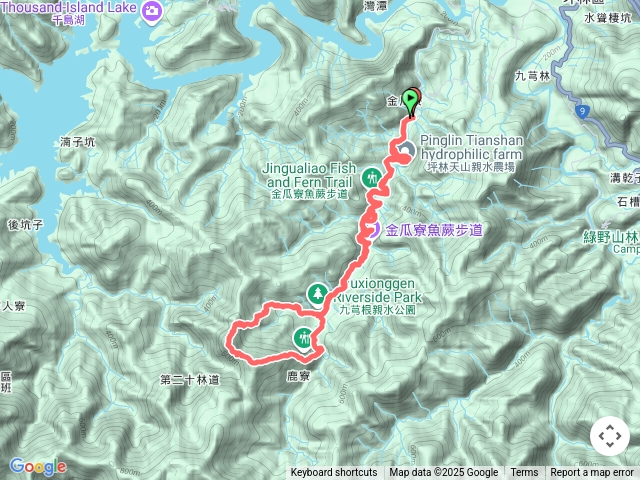Click the Pinglin Tianshan farm gray marker
The image size is (640, 480).
pyautogui.click(x=406, y=151)
